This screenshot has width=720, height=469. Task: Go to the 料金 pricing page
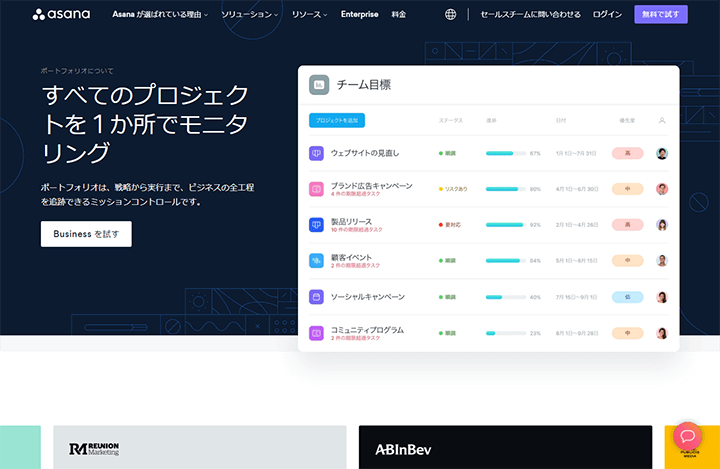click(399, 15)
